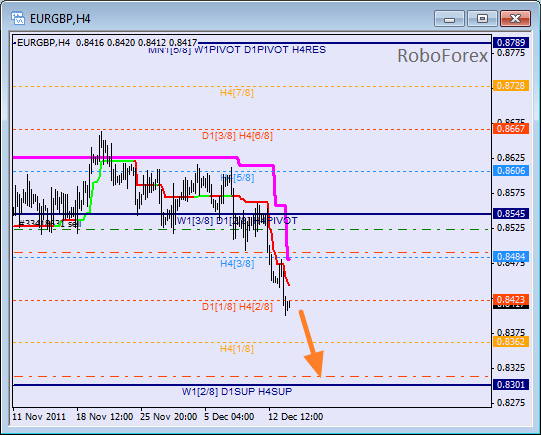Minimize the EURGBP chart window
This screenshot has width=541, height=435.
point(450,19)
